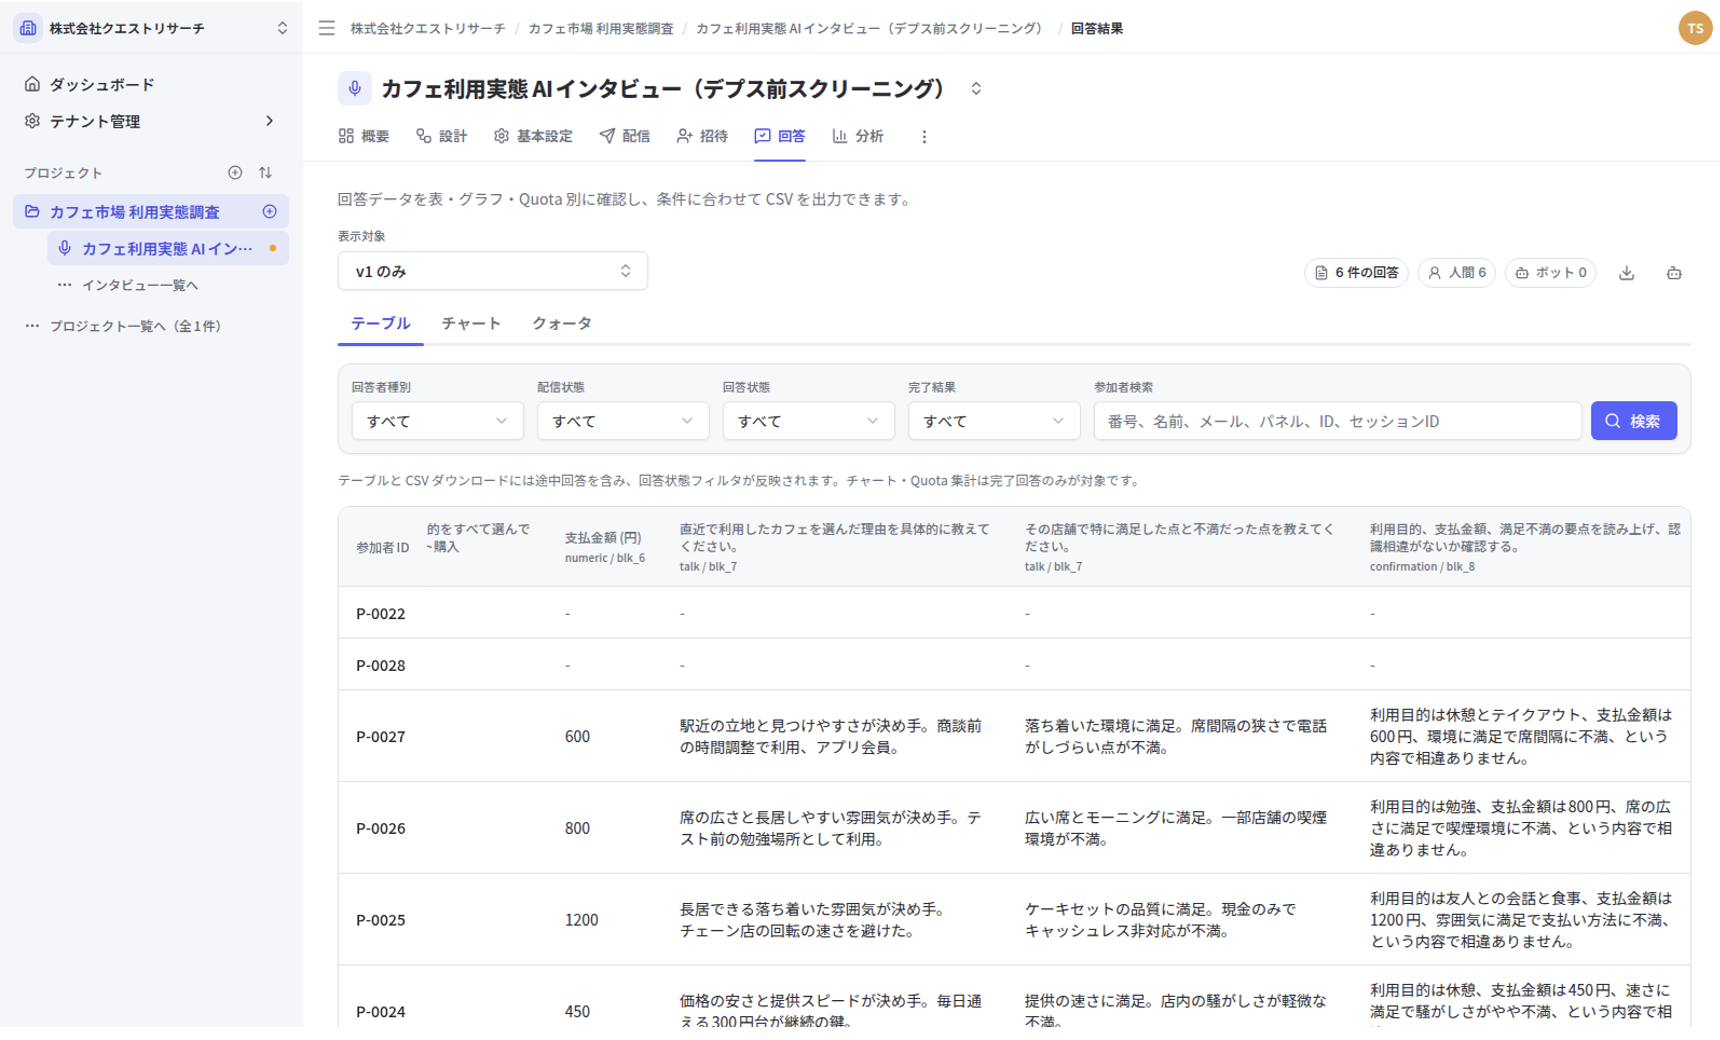Click the bot icon button at far right
This screenshot has height=1040, width=1720.
pos(1674,273)
